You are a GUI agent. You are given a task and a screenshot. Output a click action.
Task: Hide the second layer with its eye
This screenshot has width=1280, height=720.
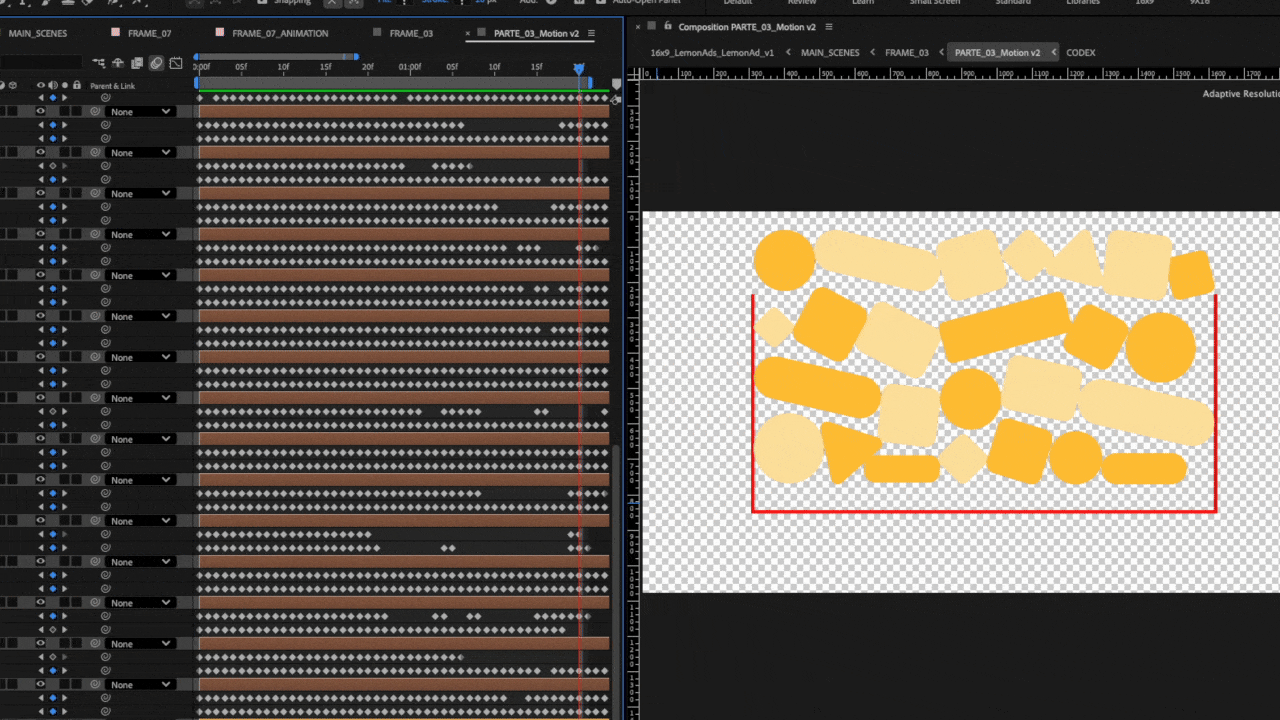[41, 152]
